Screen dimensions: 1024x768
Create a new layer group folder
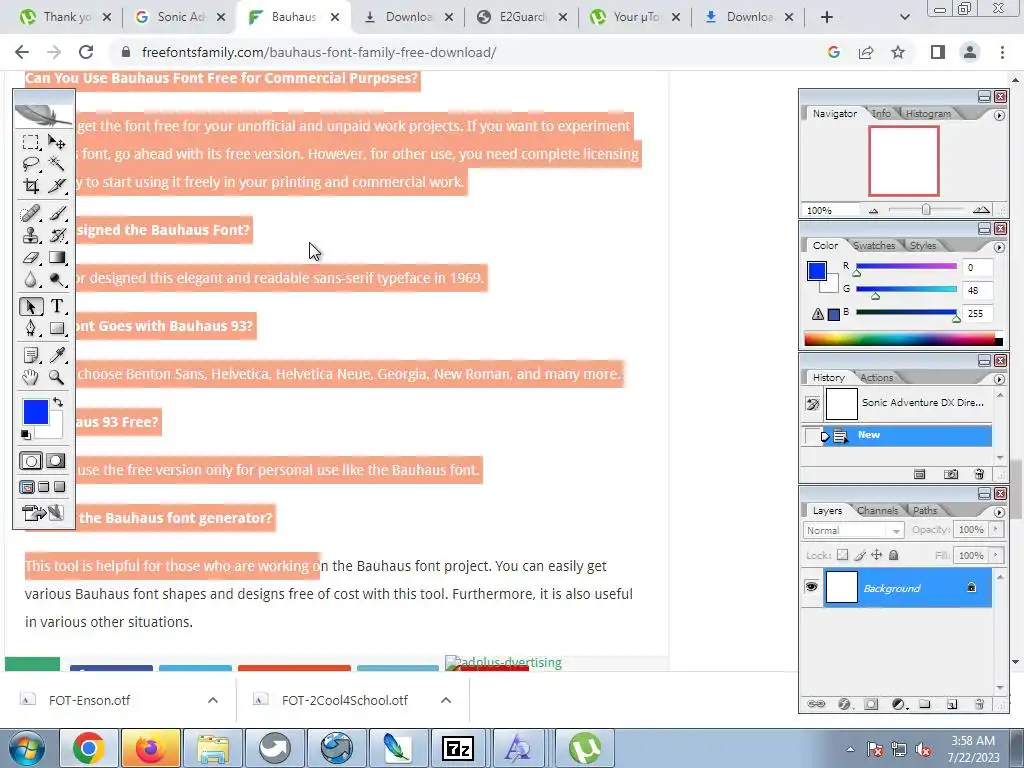click(x=925, y=704)
